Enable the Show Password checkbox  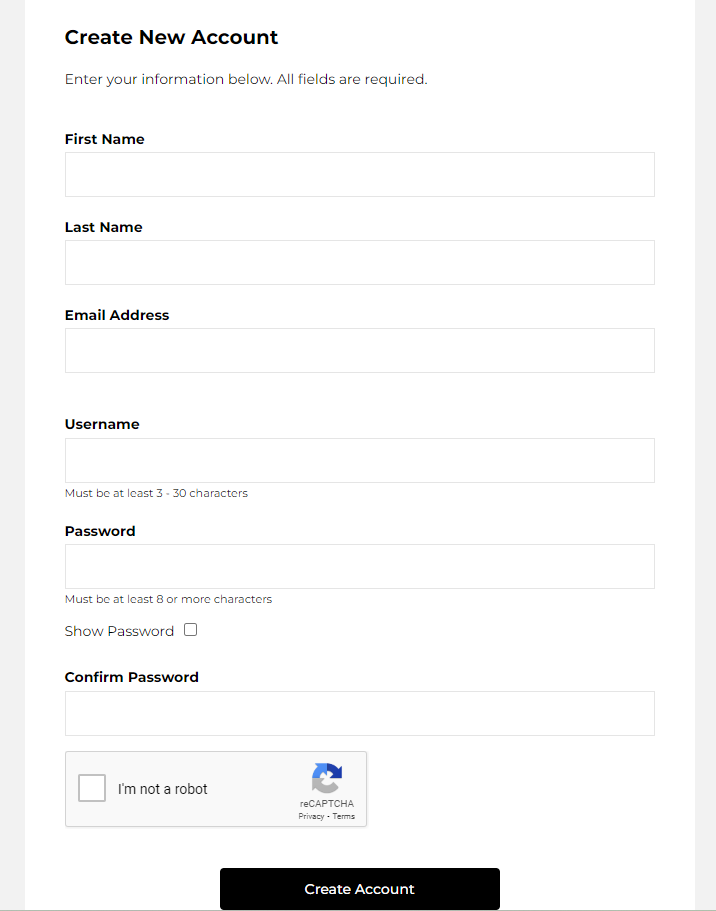pyautogui.click(x=191, y=630)
